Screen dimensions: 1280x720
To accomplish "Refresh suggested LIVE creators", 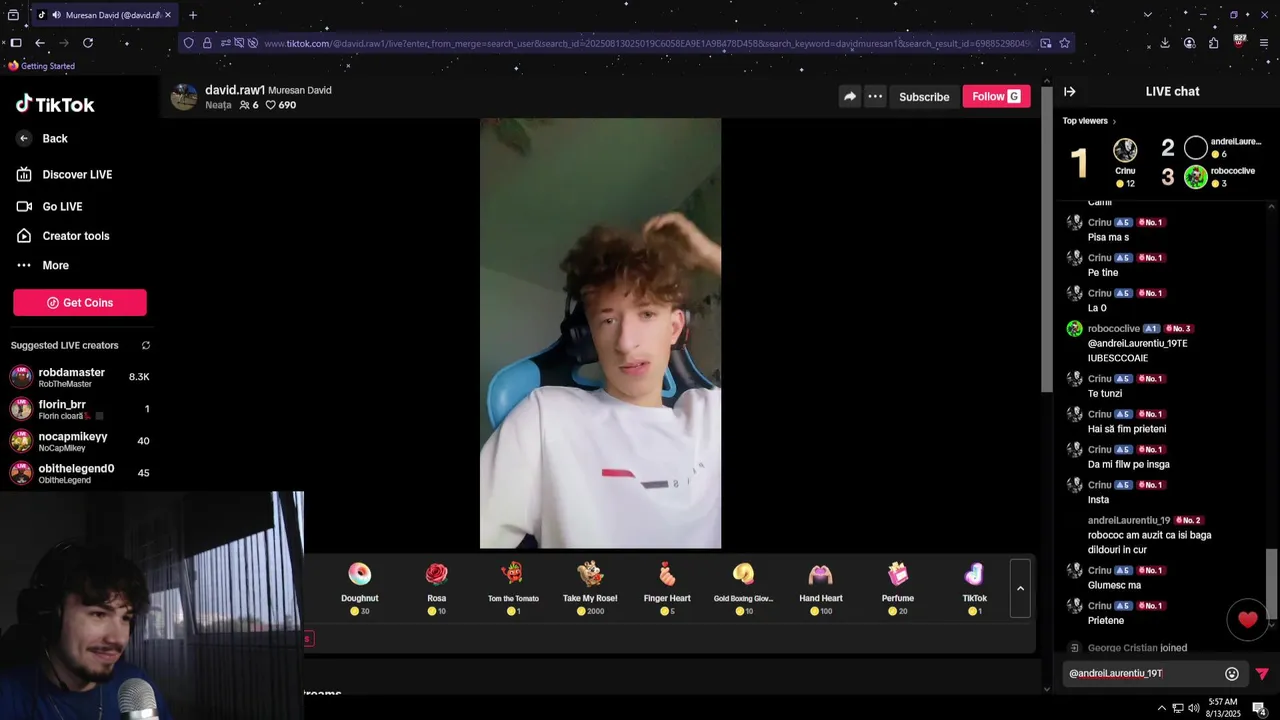I will tap(146, 345).
